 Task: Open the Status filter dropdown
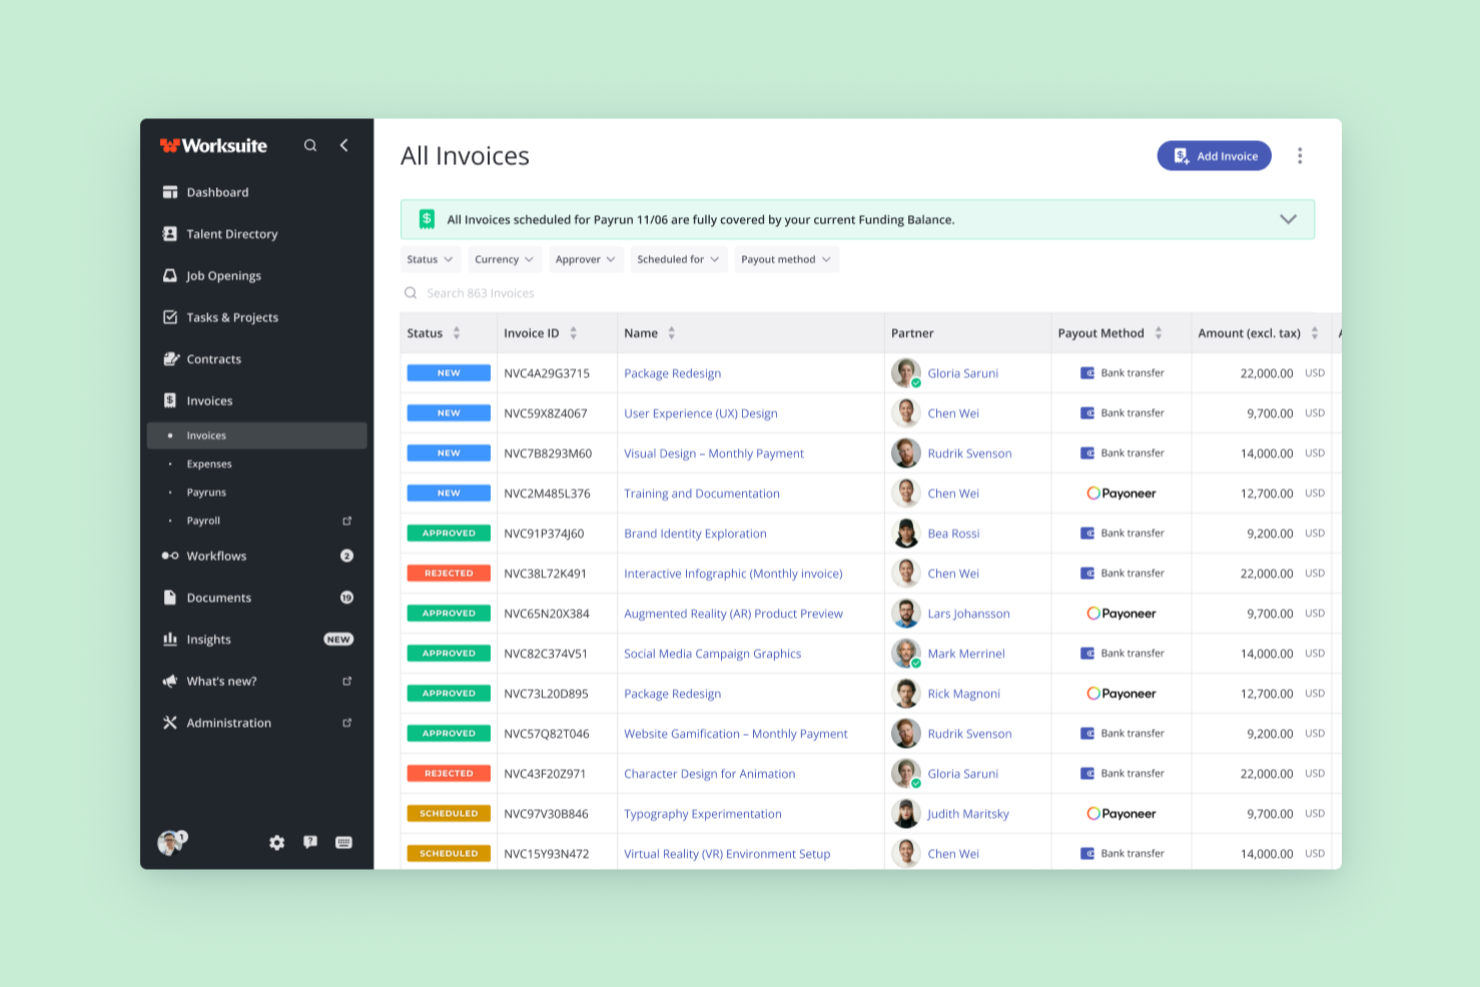(430, 259)
